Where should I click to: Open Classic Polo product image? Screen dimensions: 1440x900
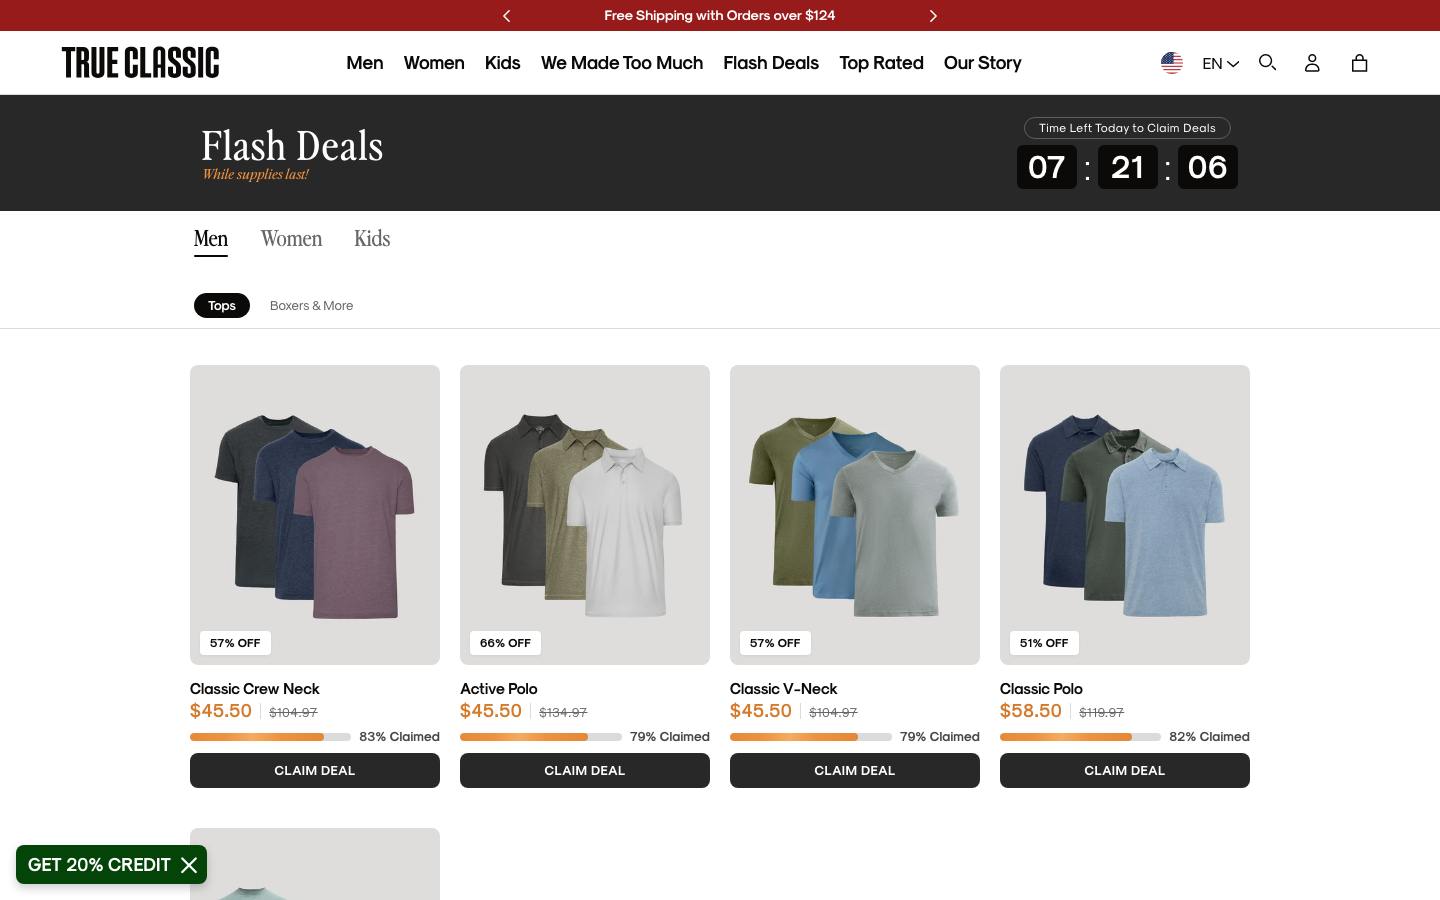click(1125, 515)
